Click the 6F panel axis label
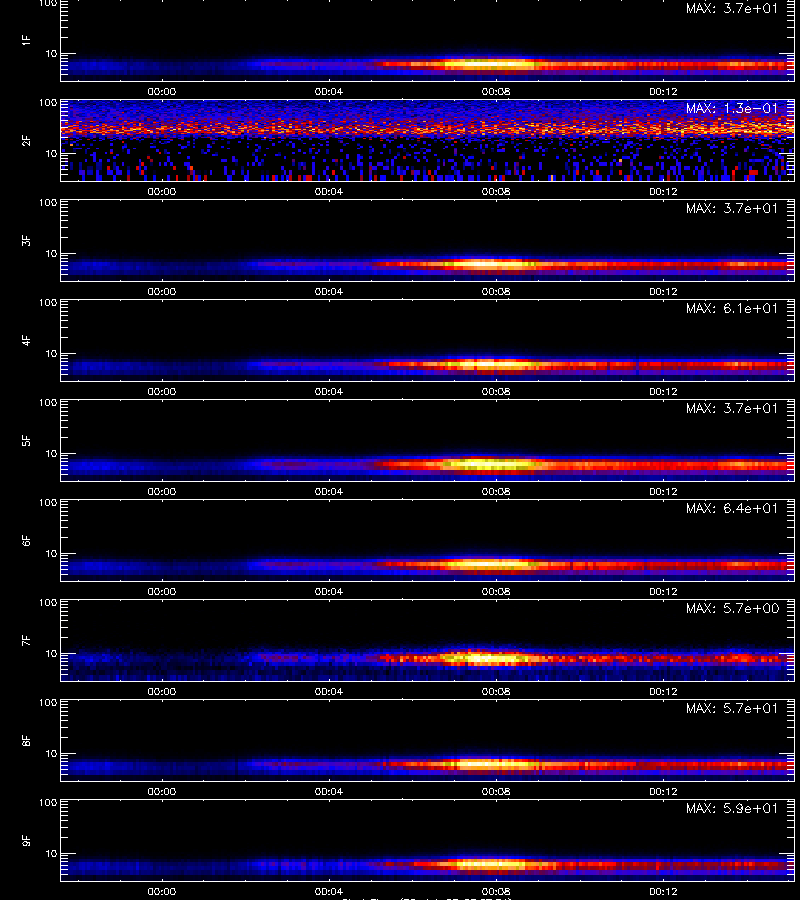 click(26, 540)
